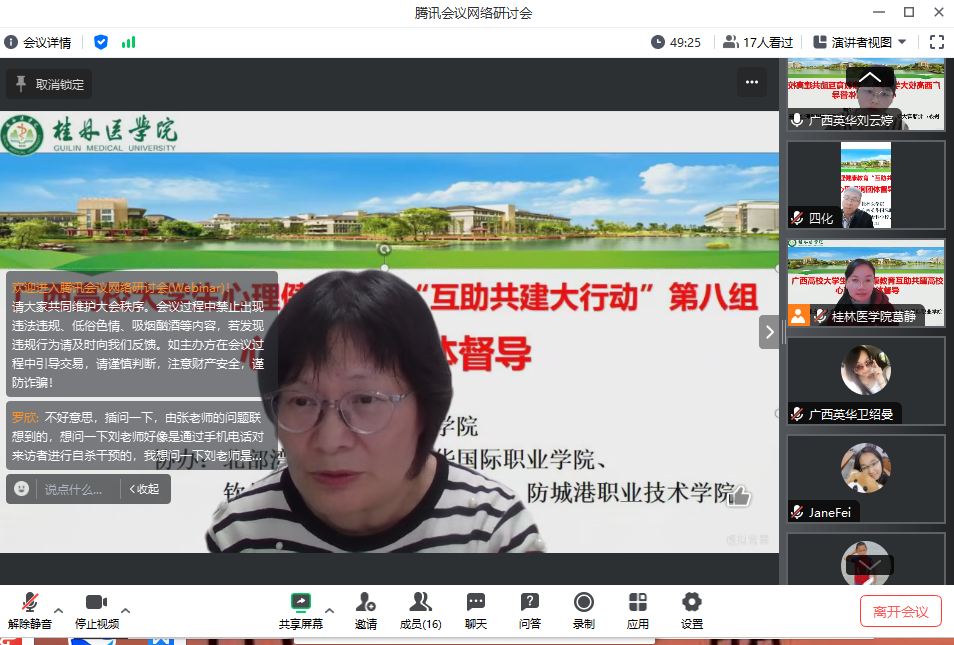Open the 演讲者视图 layout dropdown

tap(860, 42)
